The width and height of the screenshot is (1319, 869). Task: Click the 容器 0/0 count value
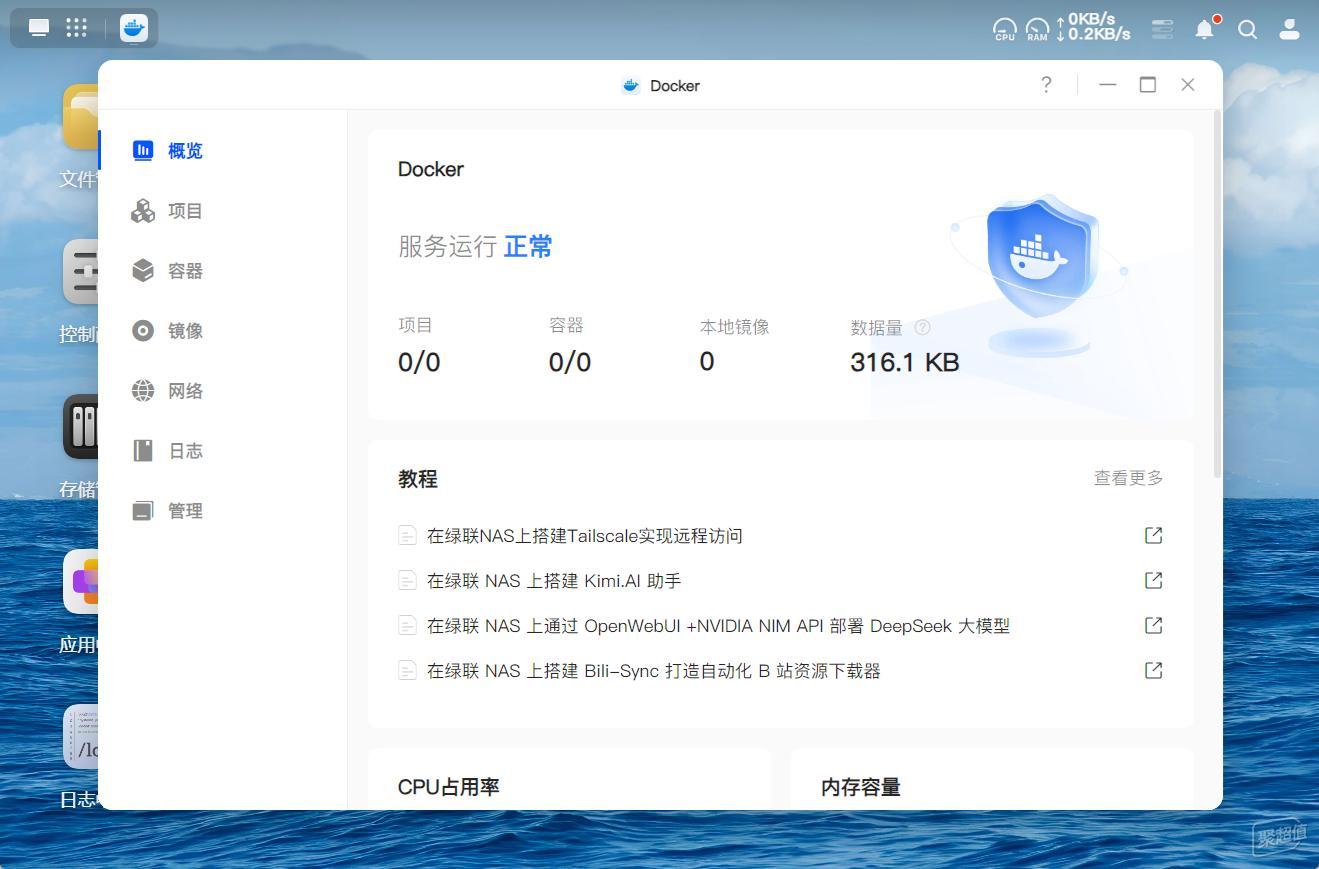[570, 362]
